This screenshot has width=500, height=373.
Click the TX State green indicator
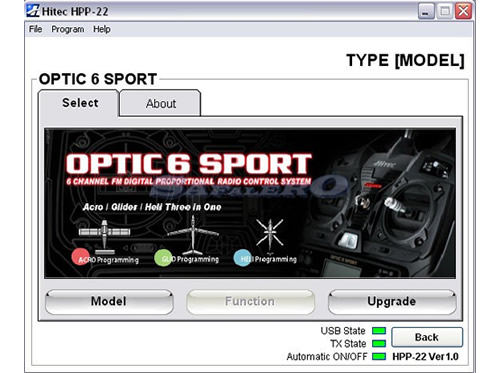(379, 343)
